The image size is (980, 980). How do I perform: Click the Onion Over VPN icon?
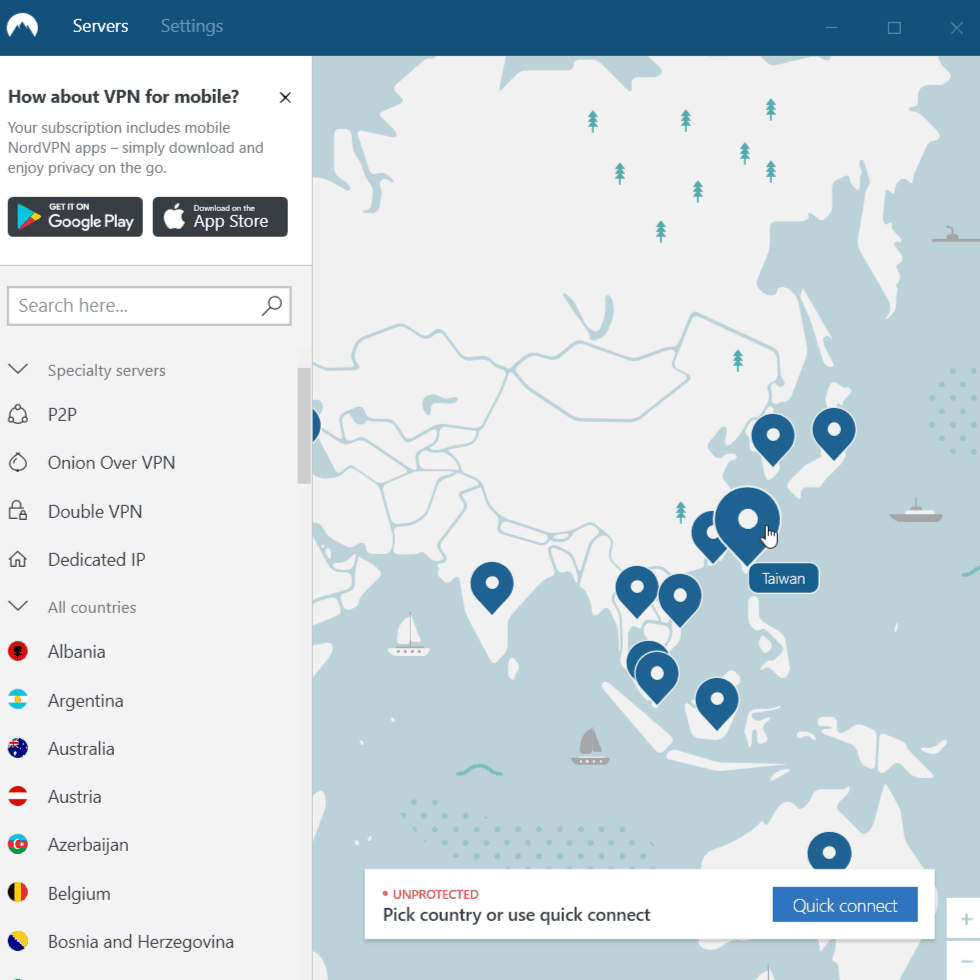pyautogui.click(x=18, y=462)
